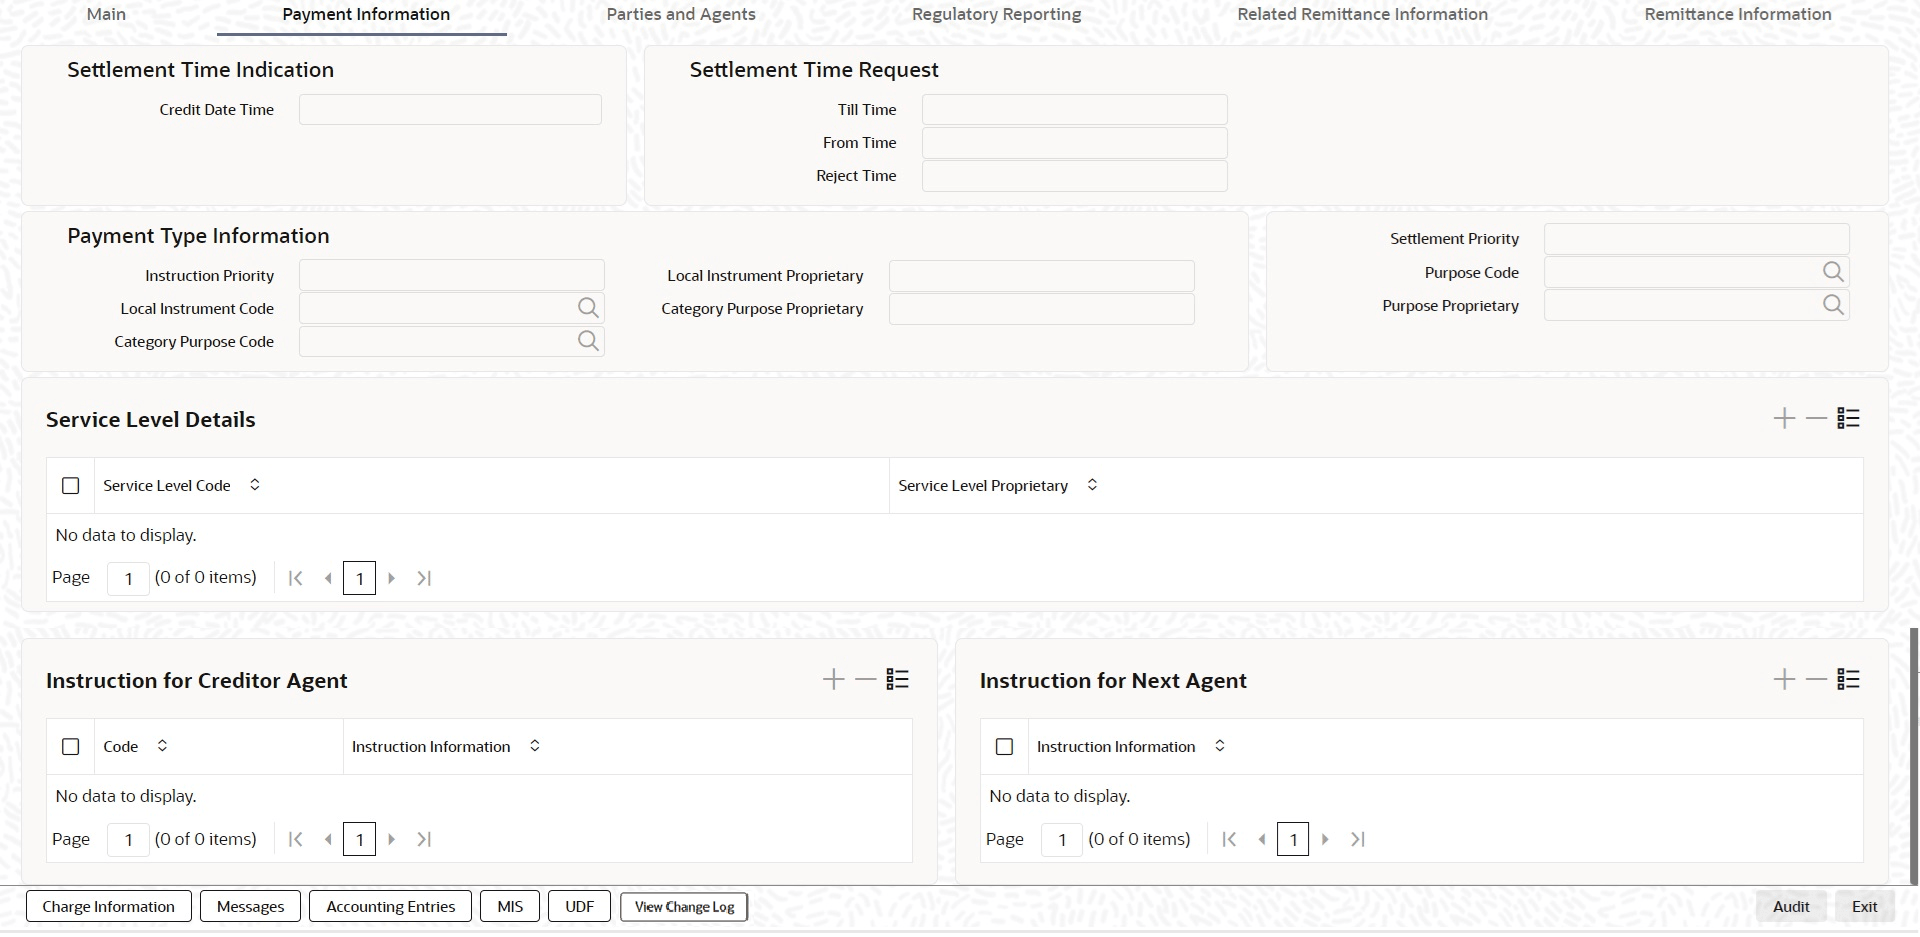1920x937 pixels.
Task: Click the Audit button
Action: (x=1791, y=907)
